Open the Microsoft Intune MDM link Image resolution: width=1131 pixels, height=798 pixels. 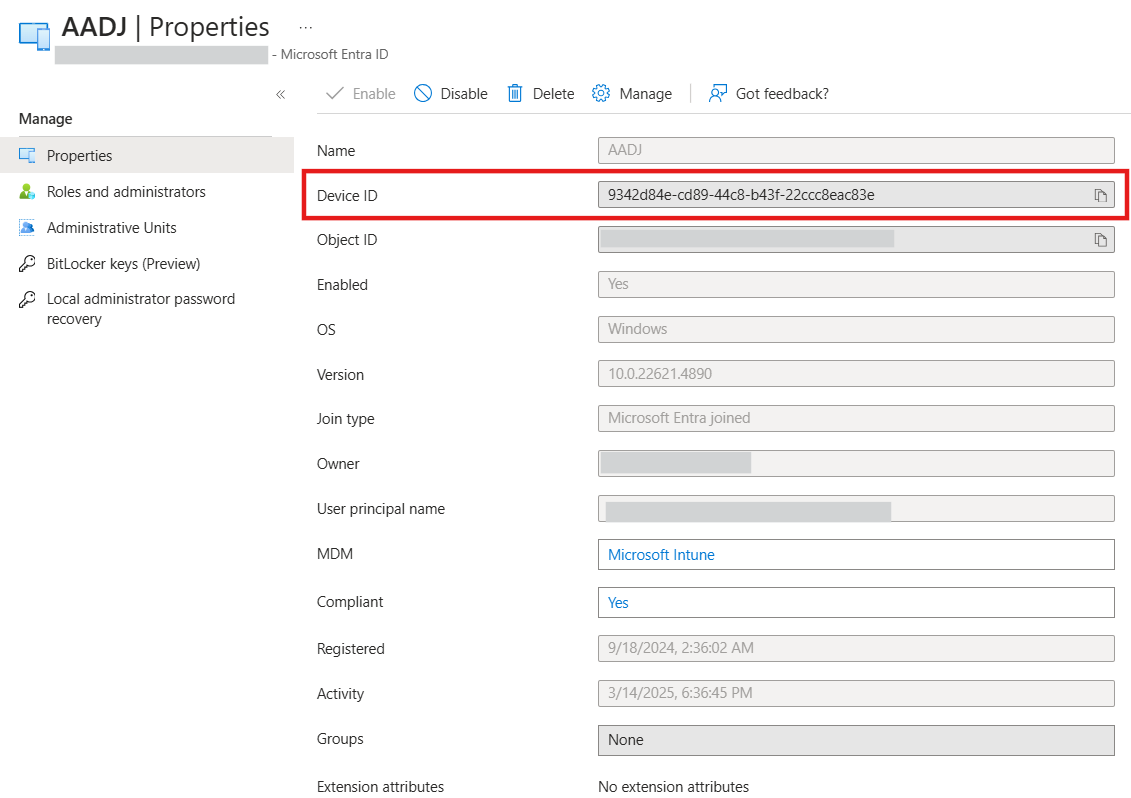pyautogui.click(x=661, y=555)
